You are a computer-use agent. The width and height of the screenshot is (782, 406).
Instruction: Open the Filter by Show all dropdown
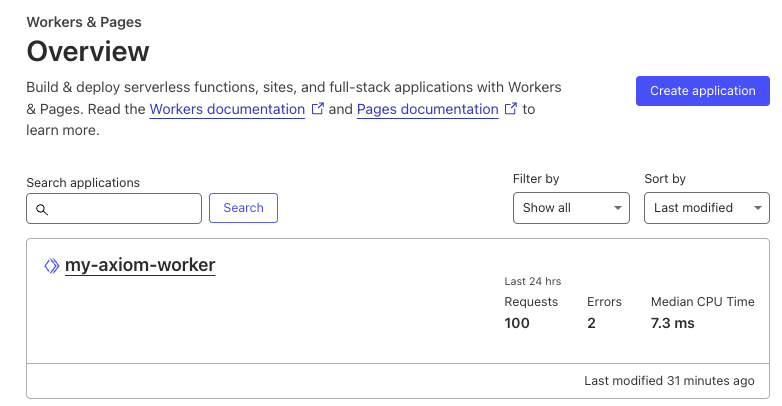pos(571,208)
